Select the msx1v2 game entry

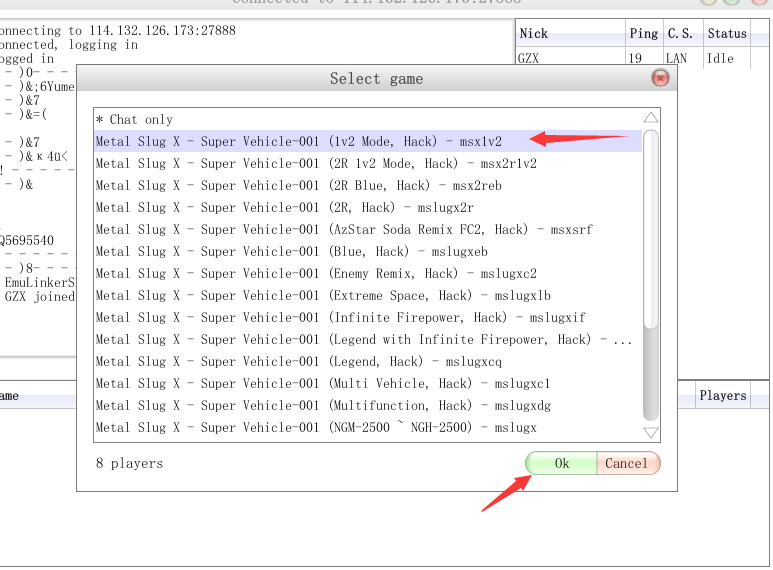[368, 142]
